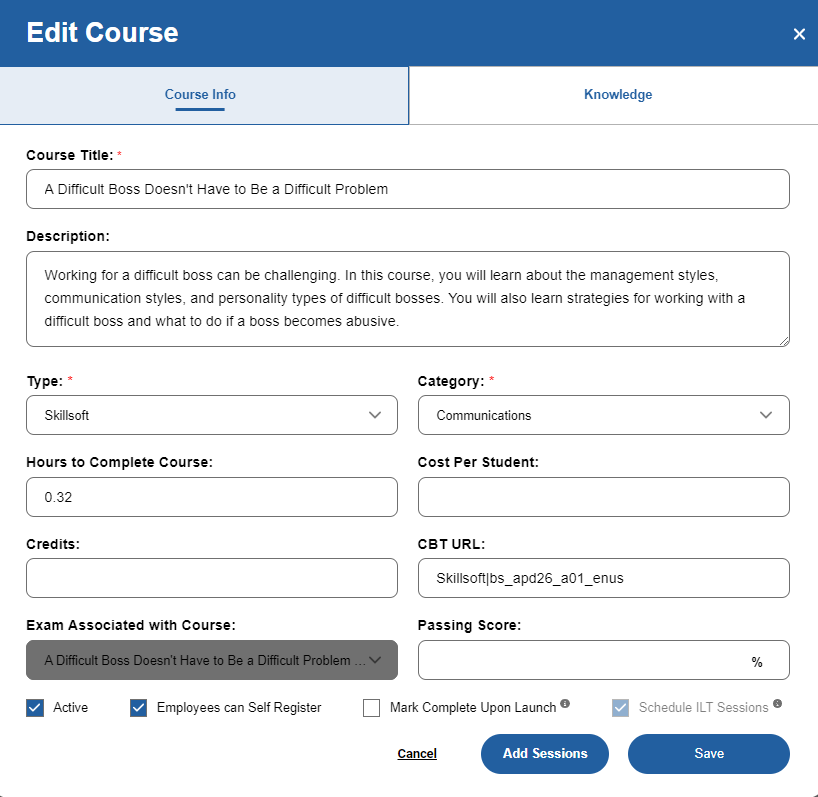The height and width of the screenshot is (797, 818).
Task: Click the Passing Score percentage field
Action: point(604,660)
